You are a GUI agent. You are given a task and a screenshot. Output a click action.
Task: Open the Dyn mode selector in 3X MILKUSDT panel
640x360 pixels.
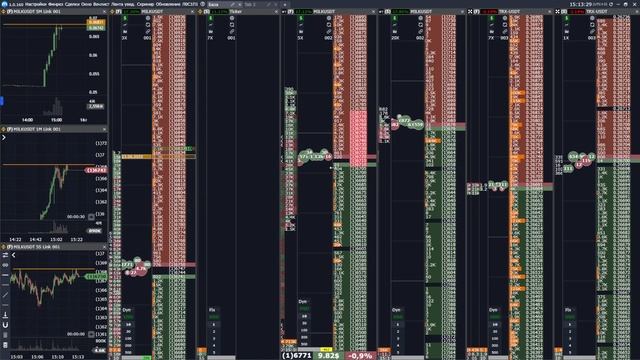(x=127, y=310)
